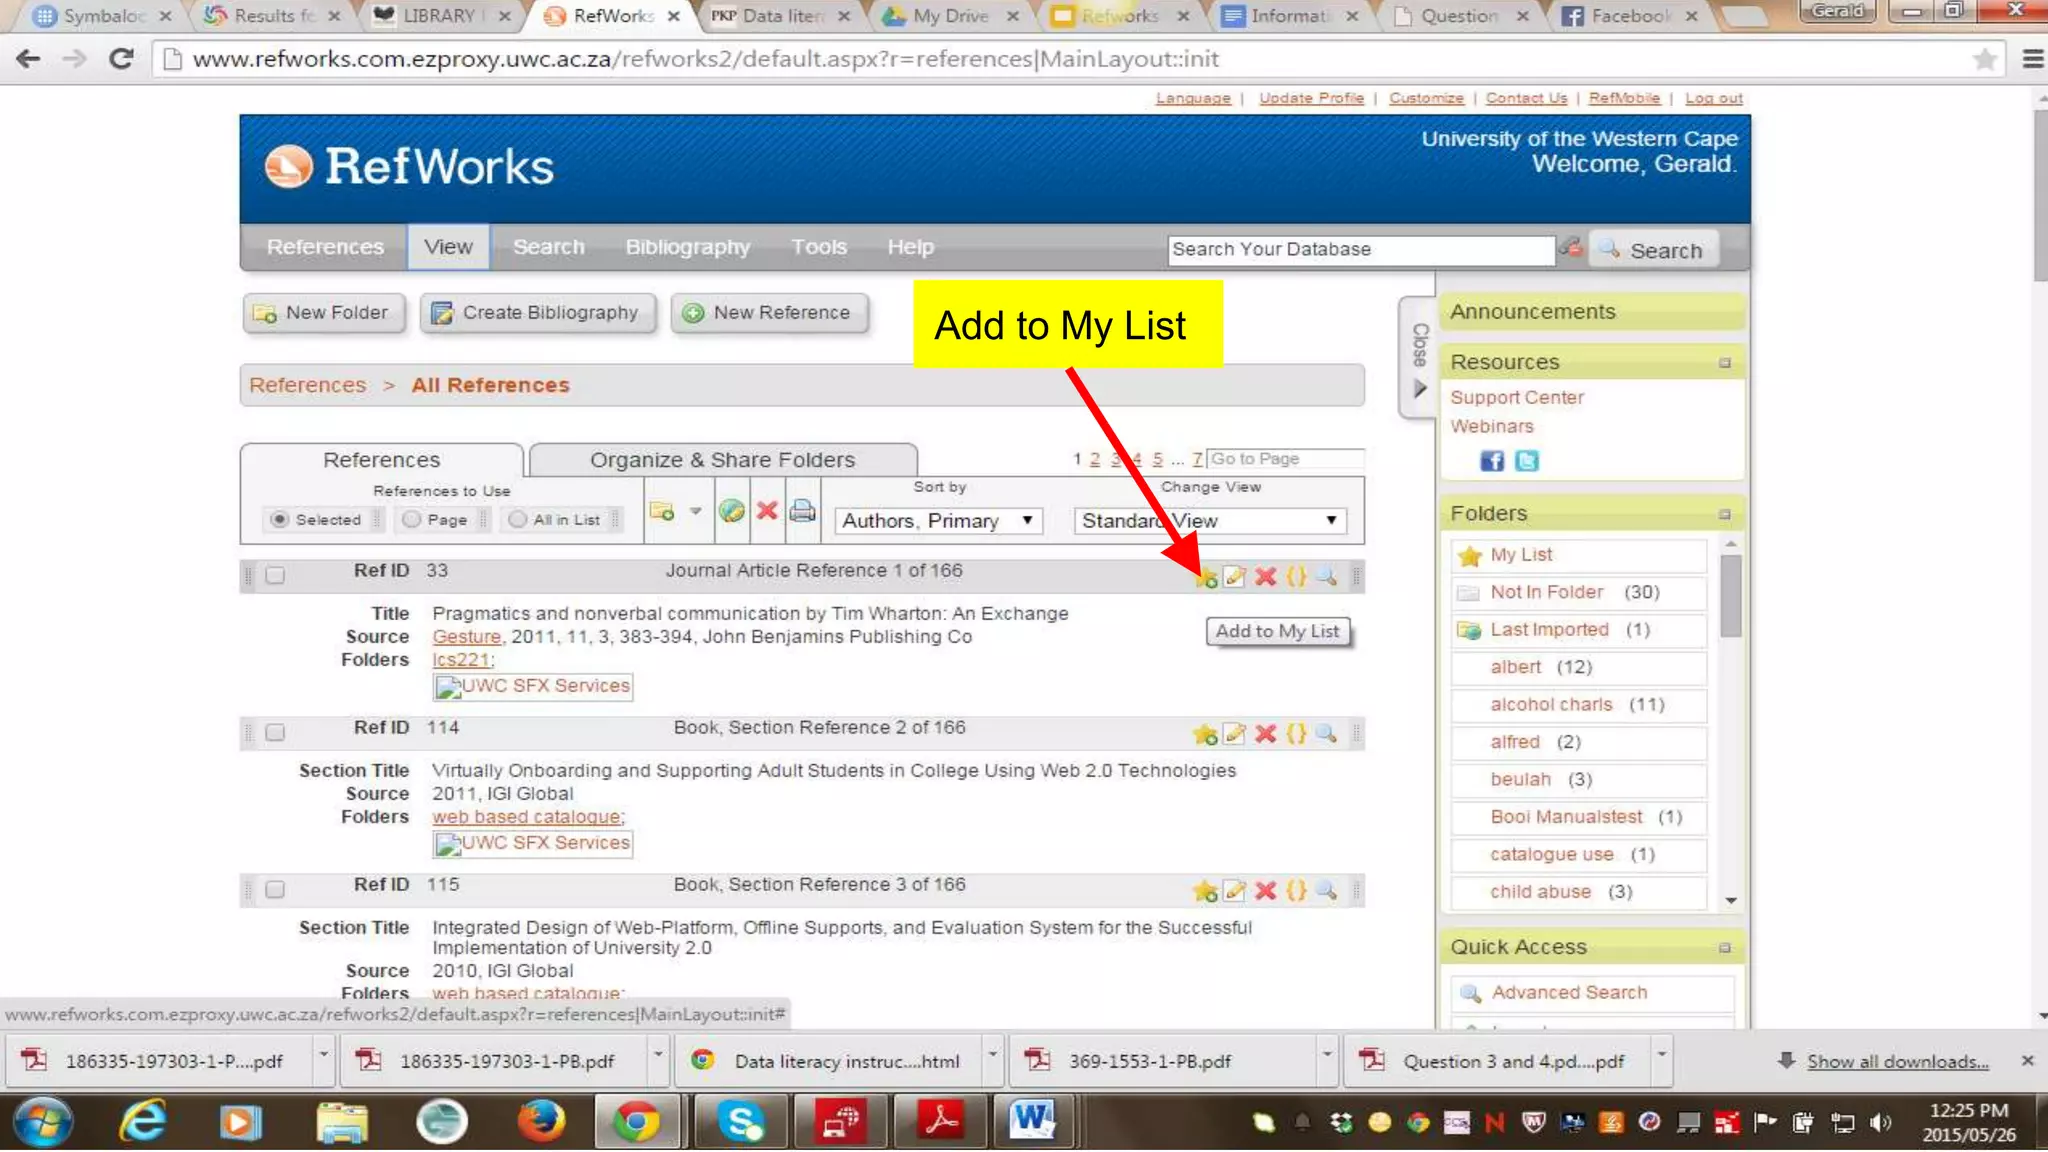
Task: Click the Search Your Database field
Action: point(1360,249)
